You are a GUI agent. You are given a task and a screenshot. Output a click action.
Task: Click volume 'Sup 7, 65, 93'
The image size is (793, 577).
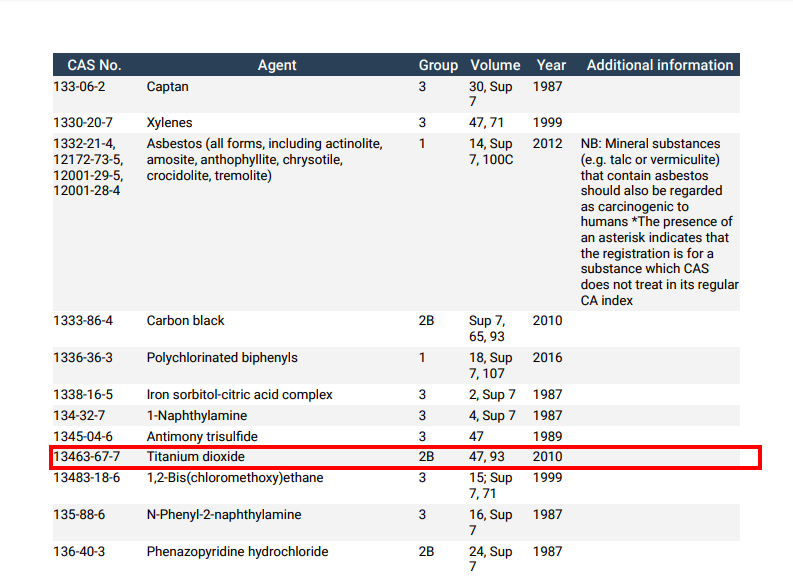click(x=487, y=328)
